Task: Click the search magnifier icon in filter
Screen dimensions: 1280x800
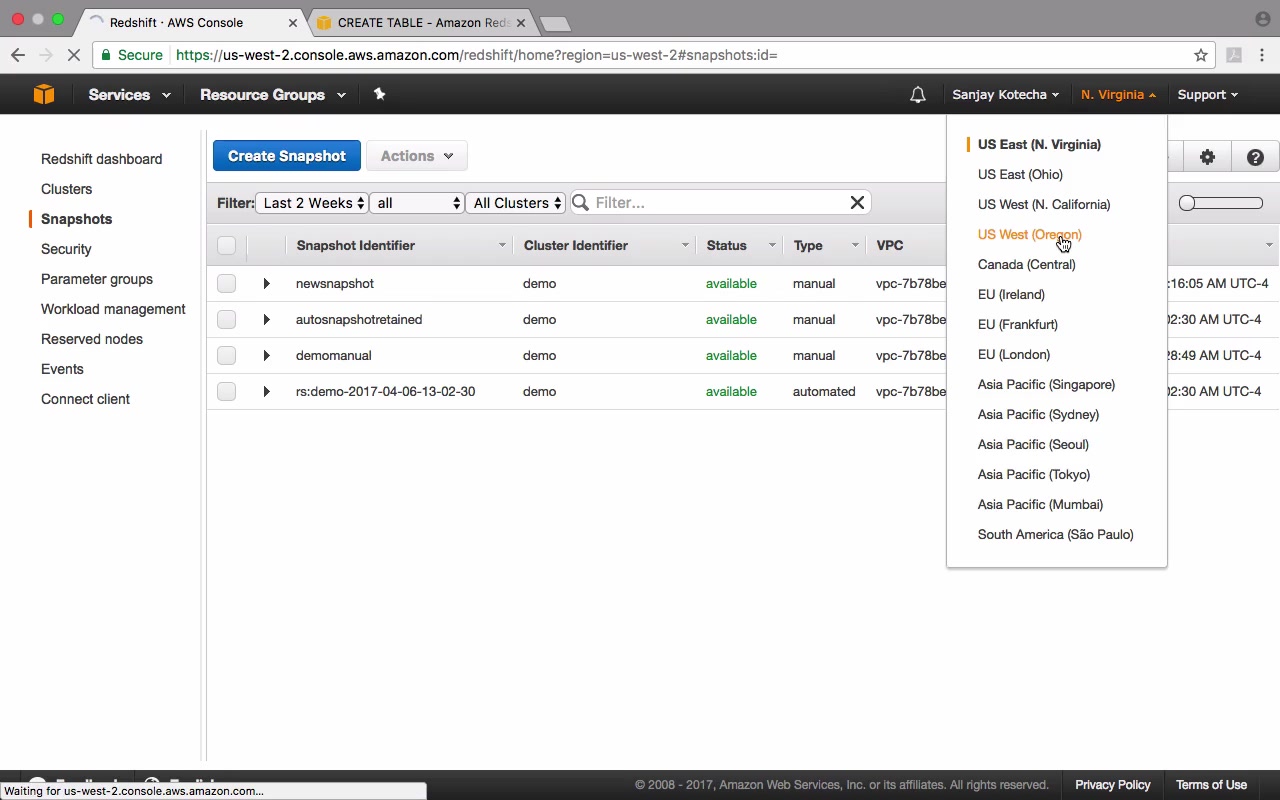Action: click(581, 203)
